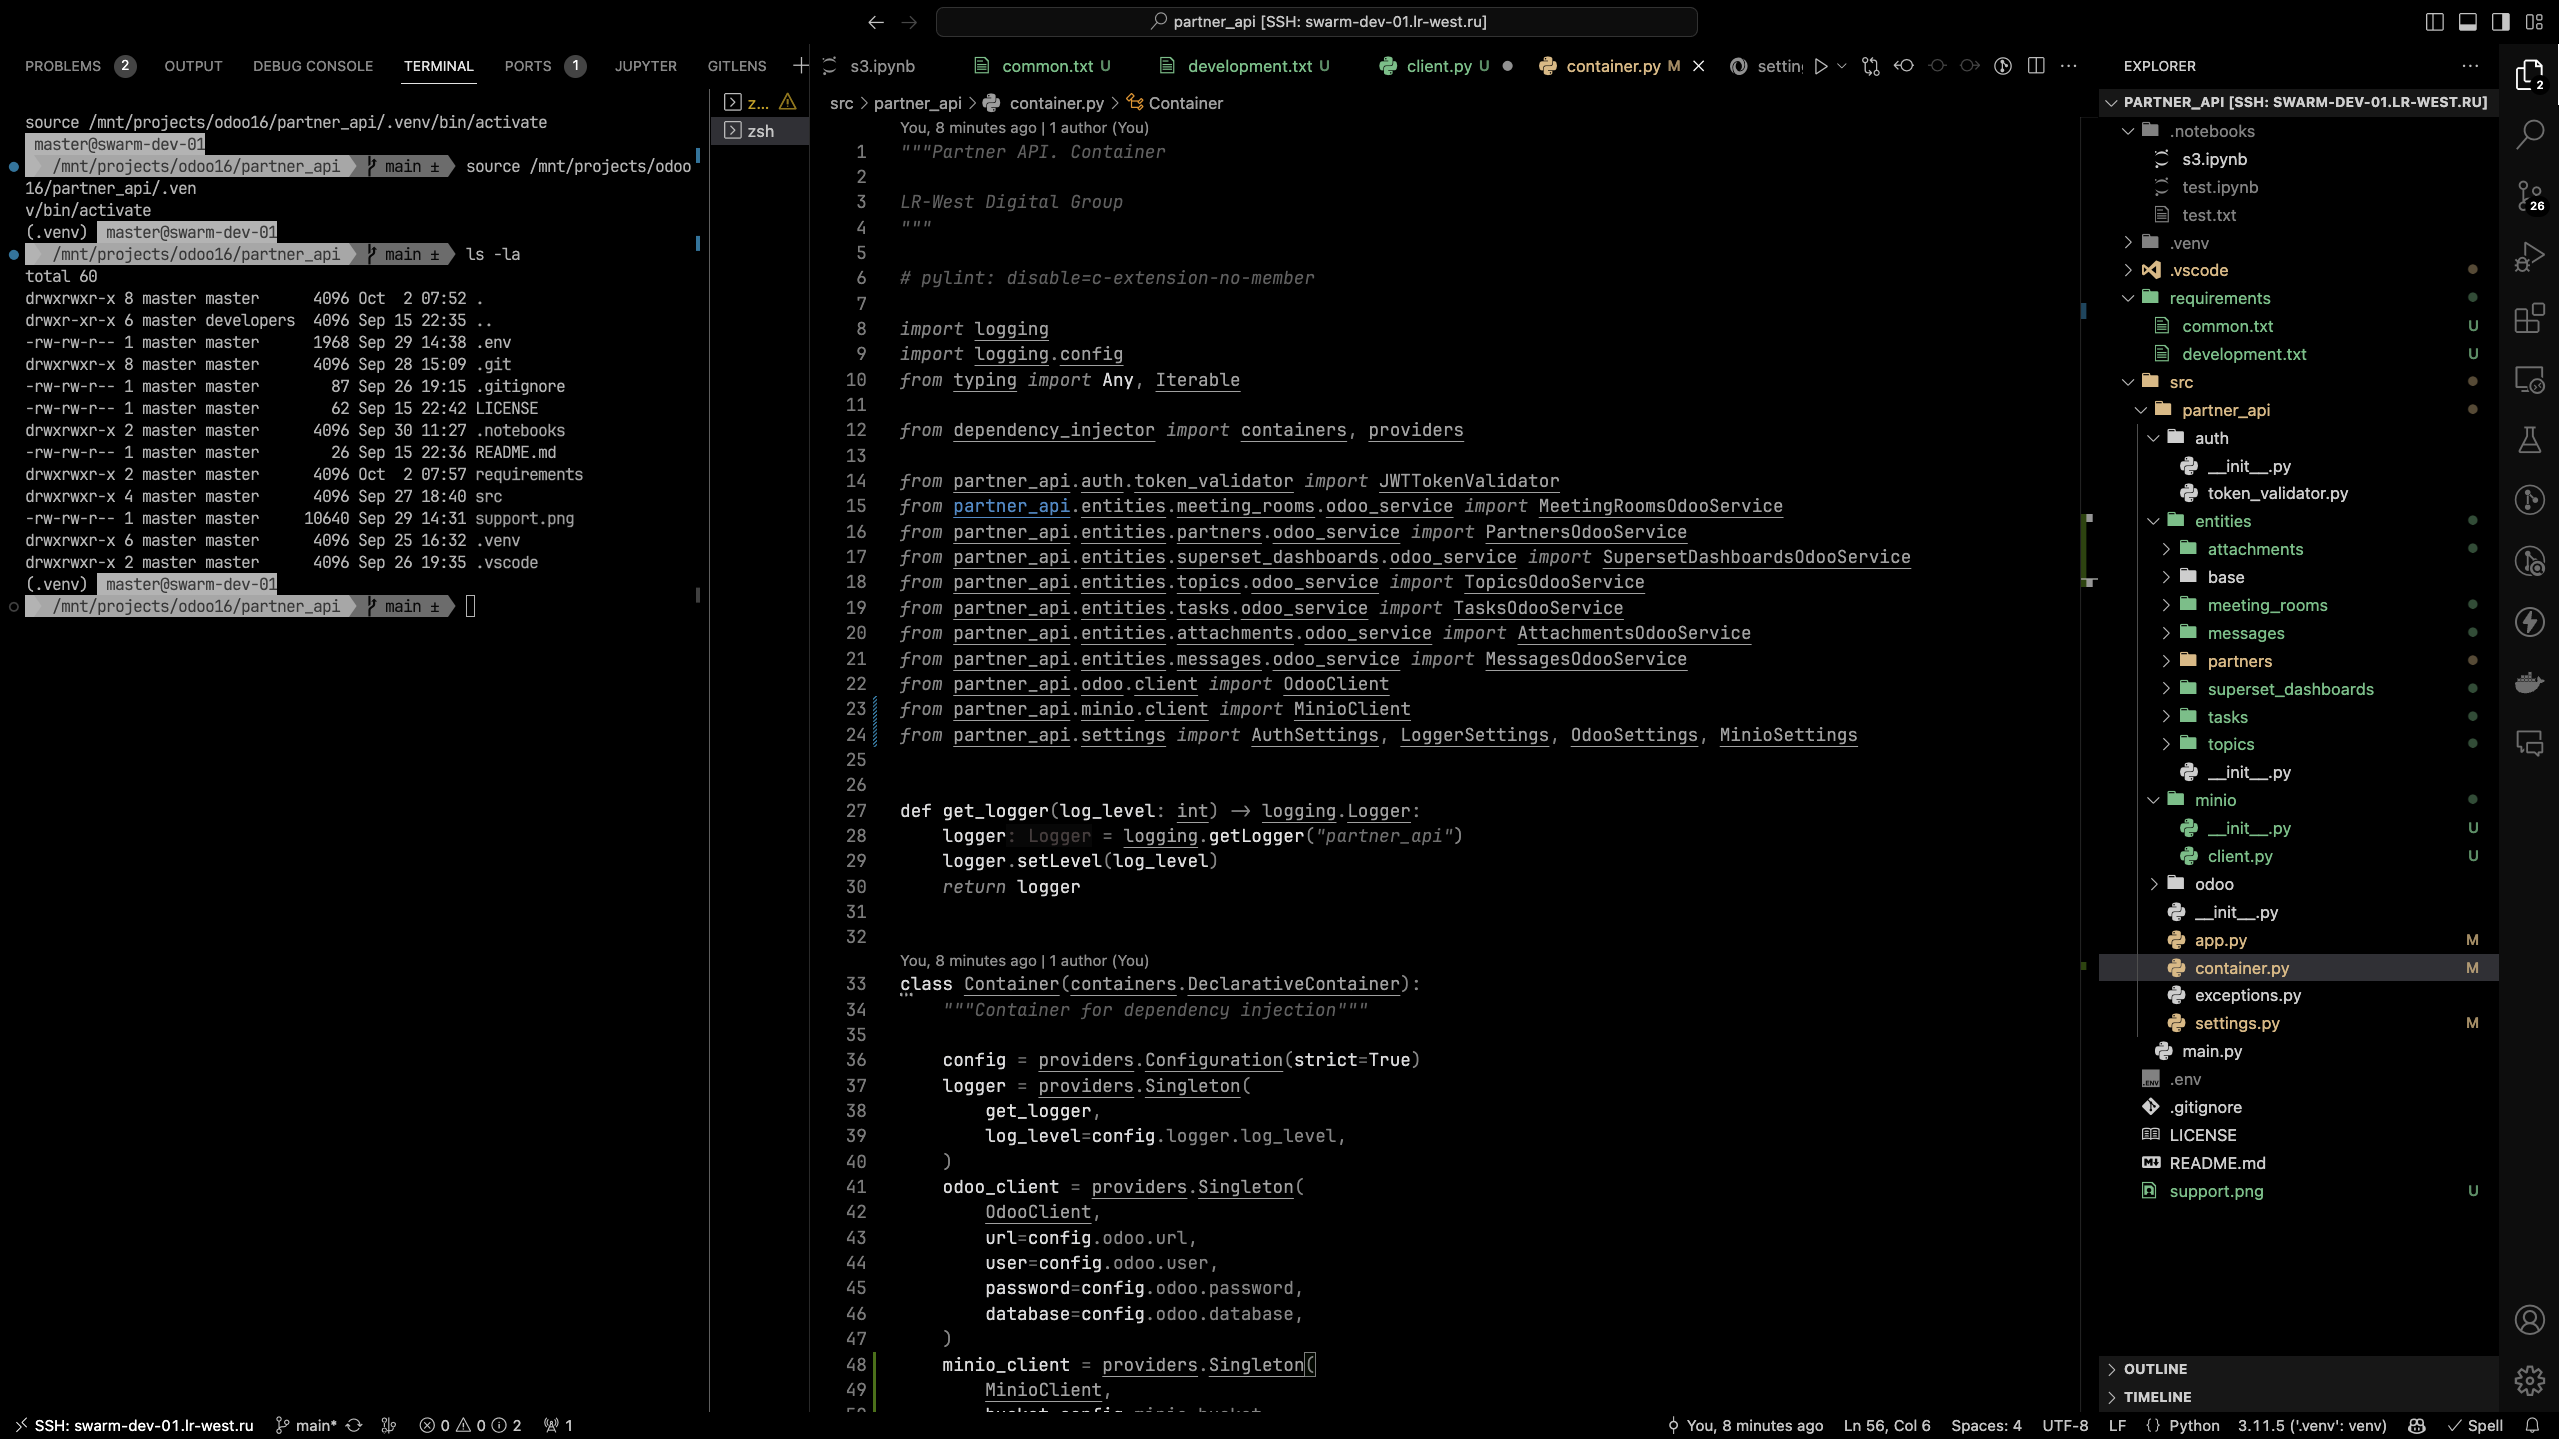Image resolution: width=2559 pixels, height=1439 pixels.
Task: Expand the OUTLINE section
Action: pyautogui.click(x=2155, y=1369)
